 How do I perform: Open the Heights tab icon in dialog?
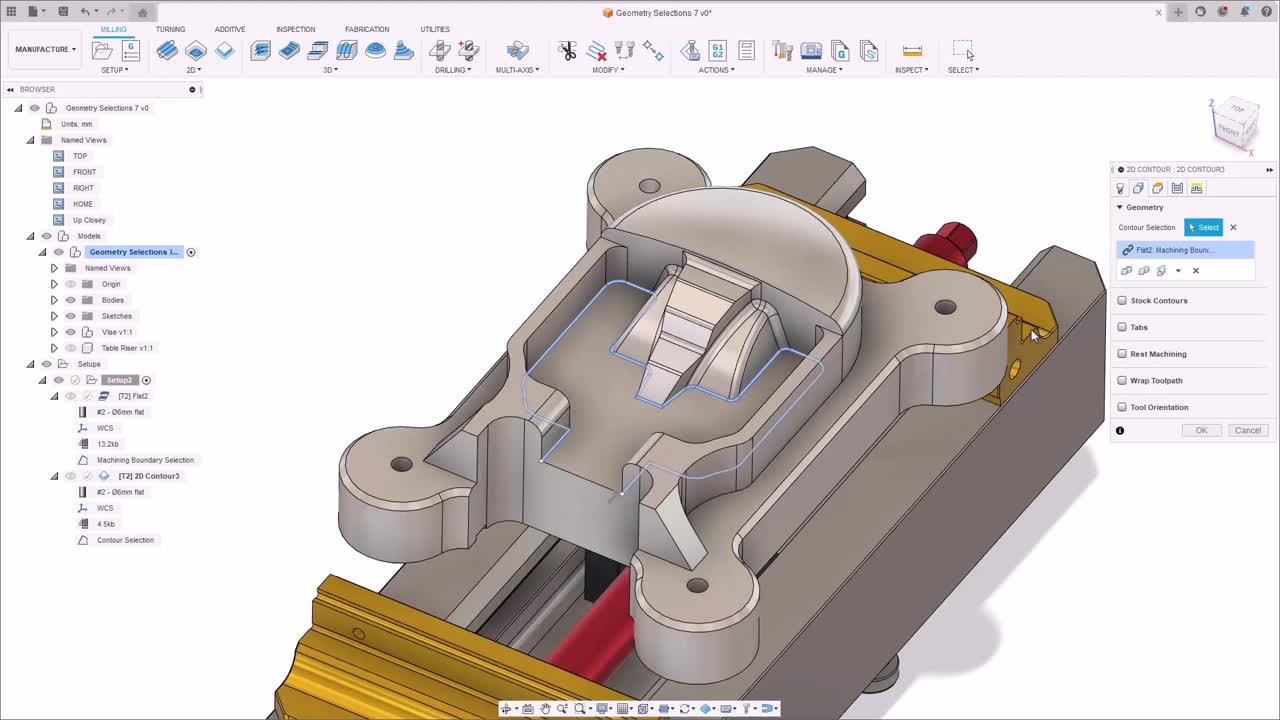click(1158, 188)
